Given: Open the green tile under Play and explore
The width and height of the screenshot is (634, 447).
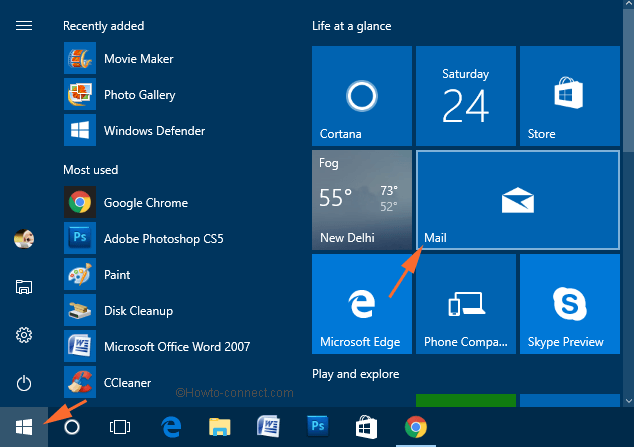Looking at the screenshot, I should (x=466, y=400).
